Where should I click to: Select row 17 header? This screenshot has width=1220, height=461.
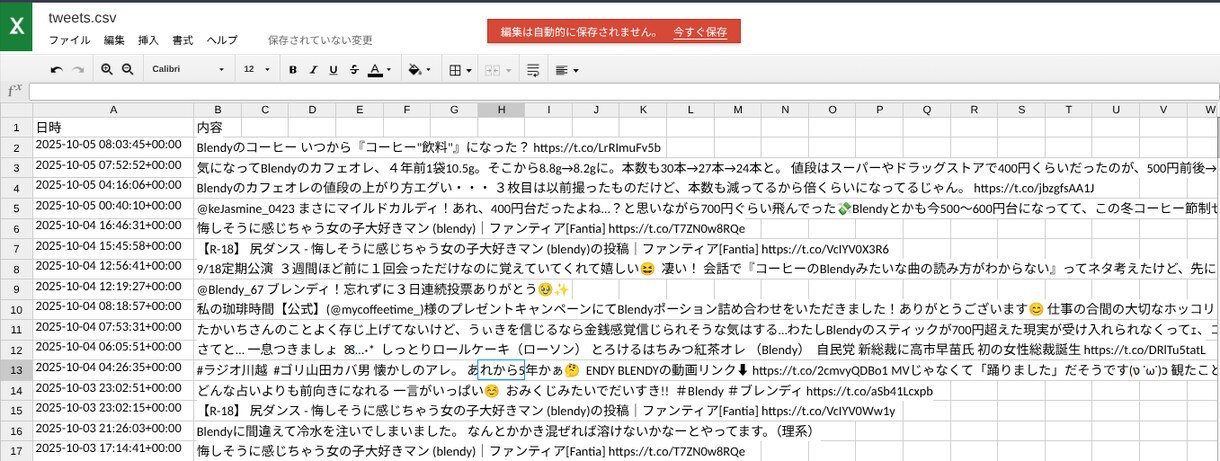pos(16,450)
